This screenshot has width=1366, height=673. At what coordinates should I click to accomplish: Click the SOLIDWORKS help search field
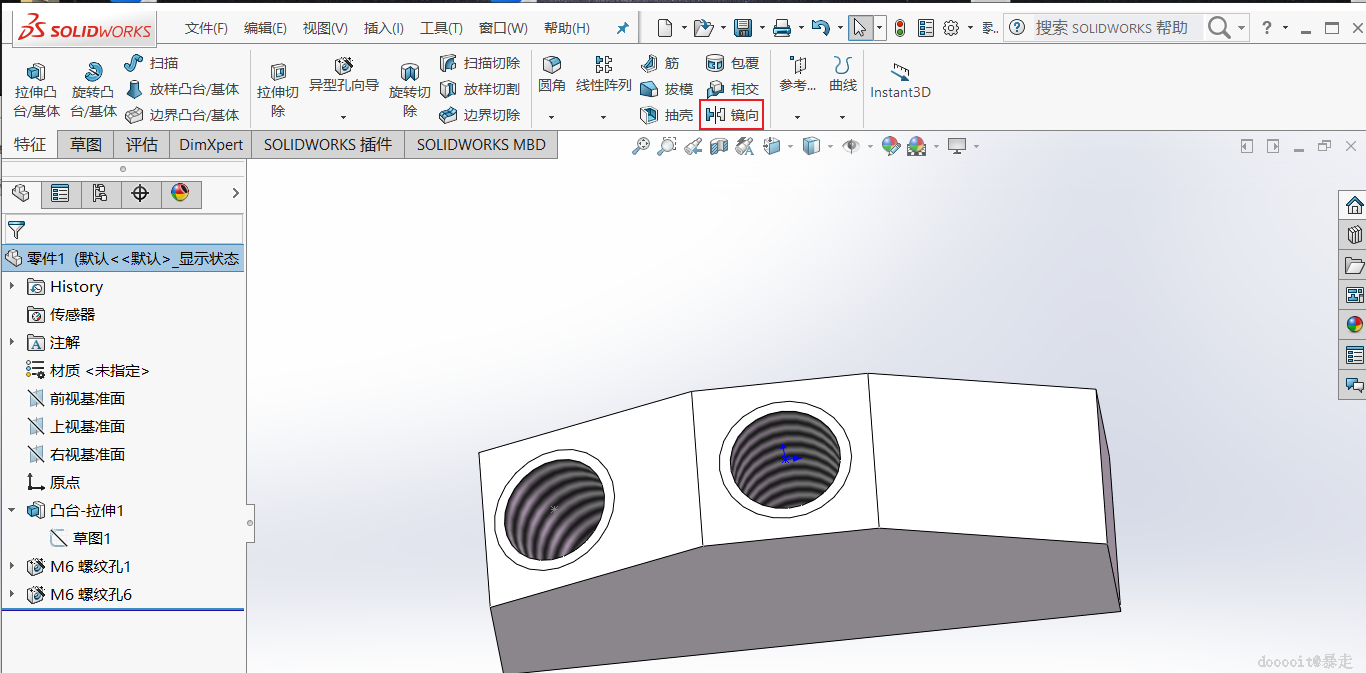[1111, 28]
